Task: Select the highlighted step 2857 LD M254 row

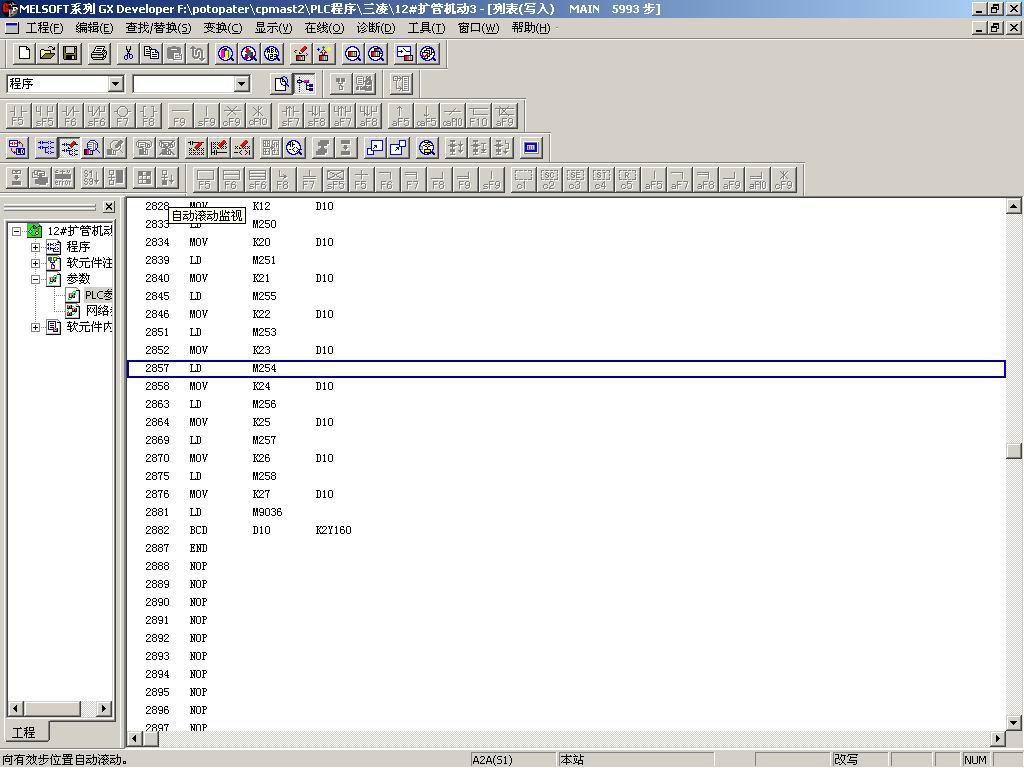Action: tap(566, 368)
